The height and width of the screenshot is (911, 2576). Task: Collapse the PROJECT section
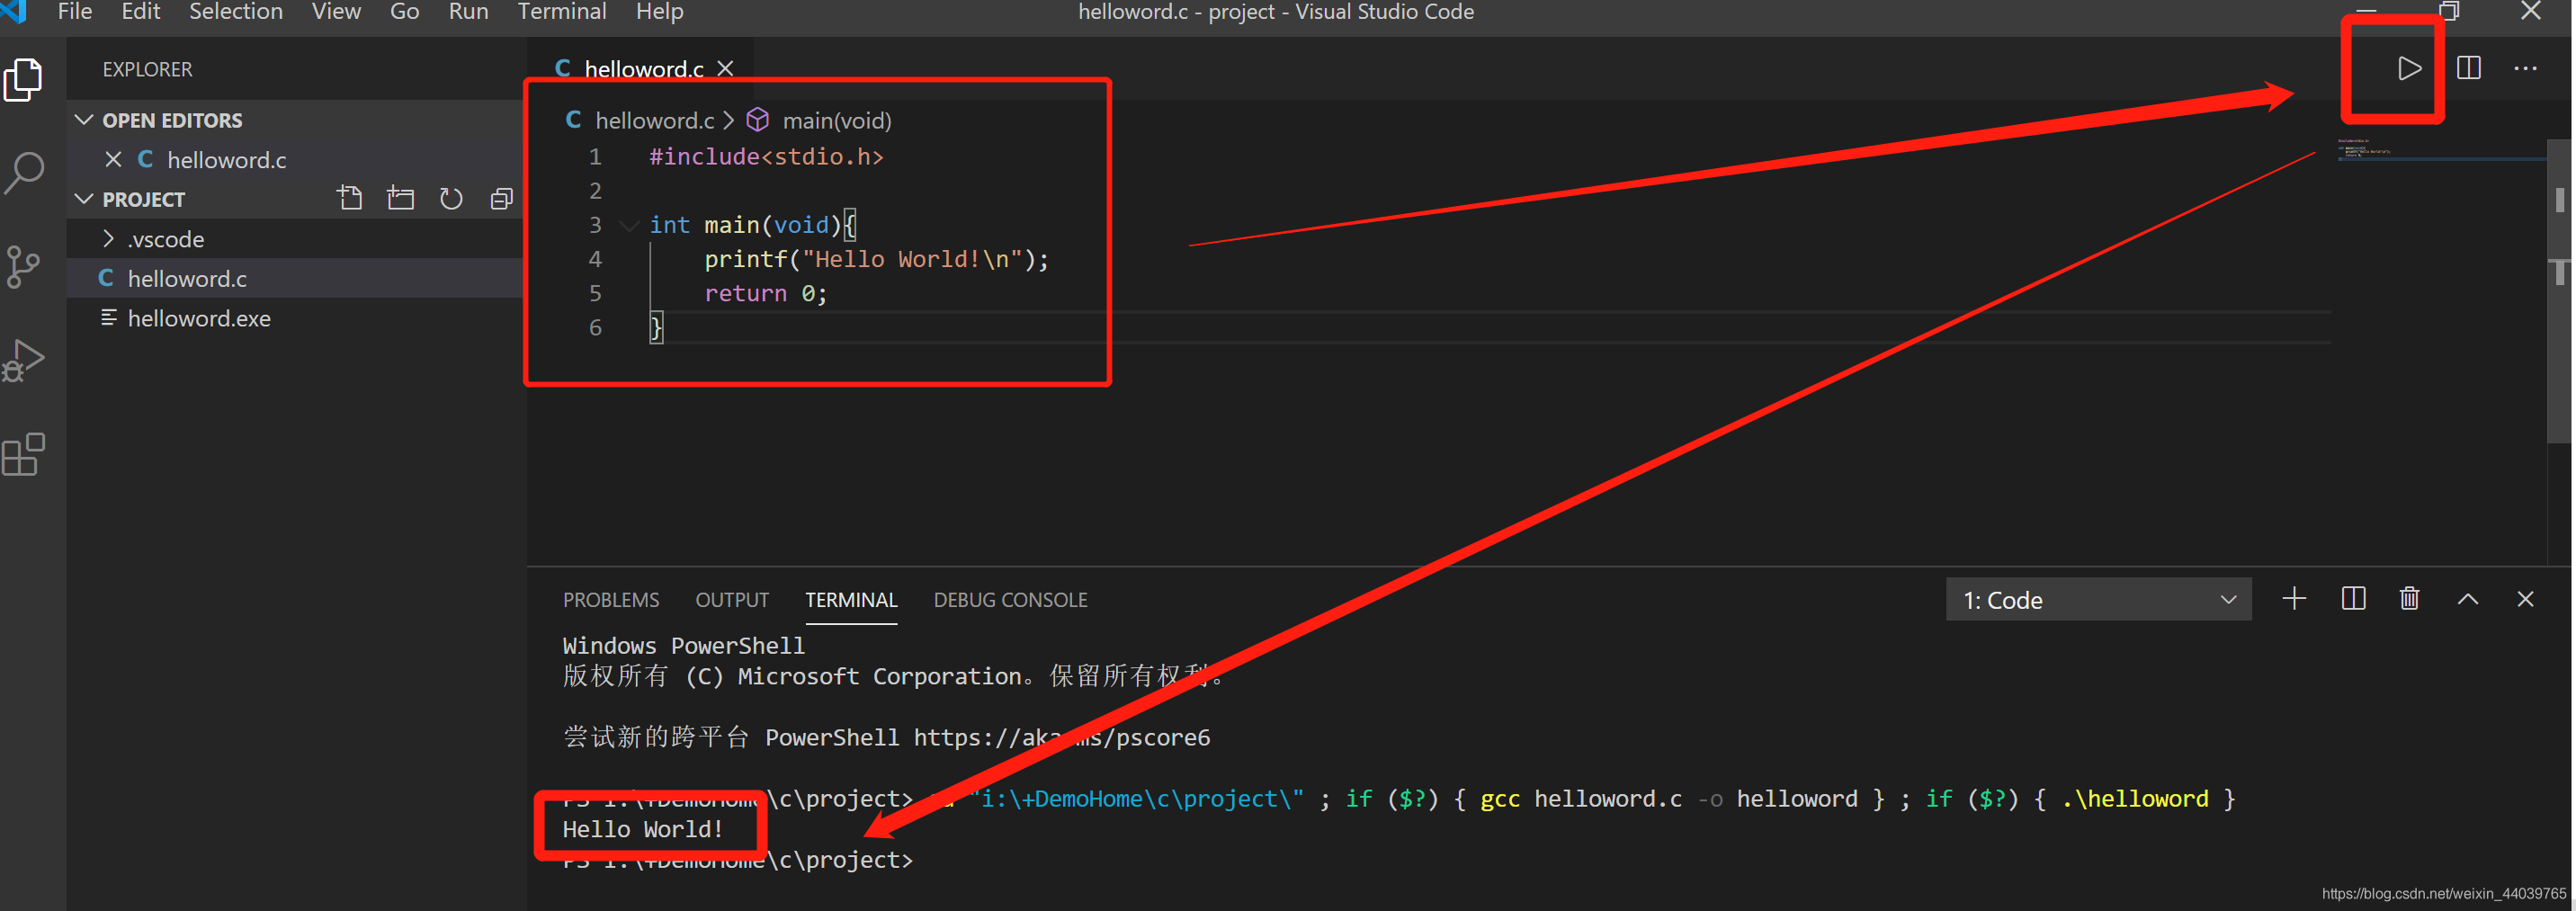[x=85, y=198]
